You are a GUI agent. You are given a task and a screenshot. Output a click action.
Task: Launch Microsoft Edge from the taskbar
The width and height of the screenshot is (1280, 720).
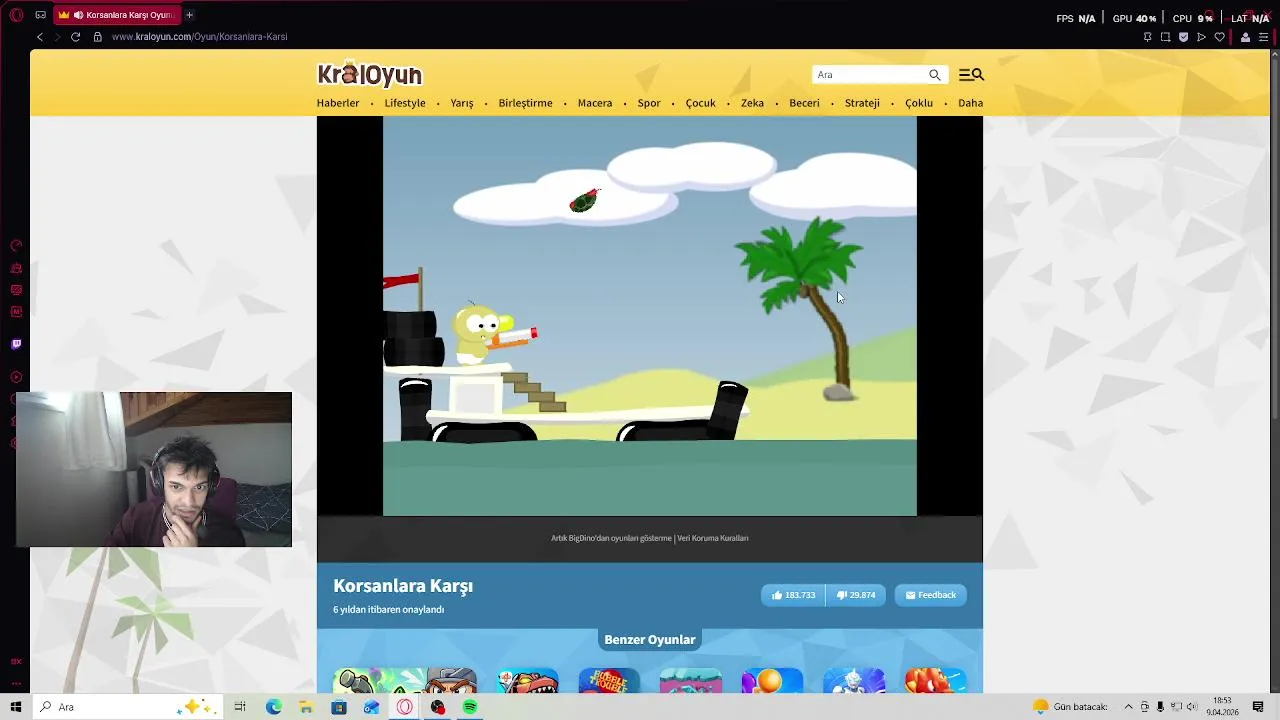tap(273, 707)
